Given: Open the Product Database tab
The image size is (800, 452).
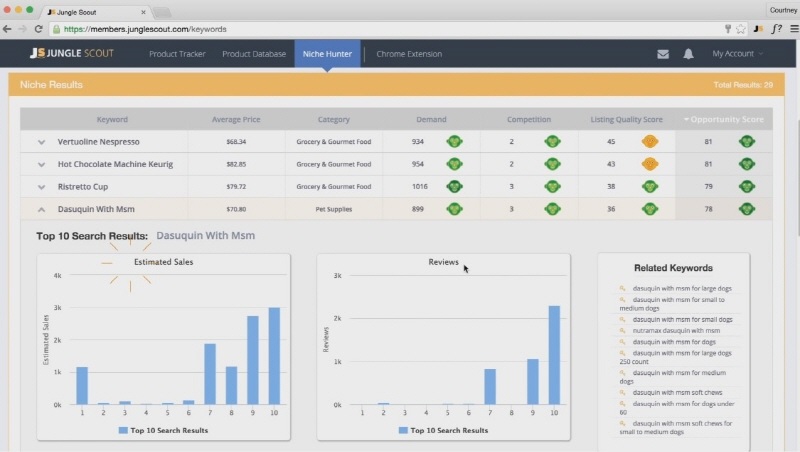Looking at the screenshot, I should pos(254,54).
